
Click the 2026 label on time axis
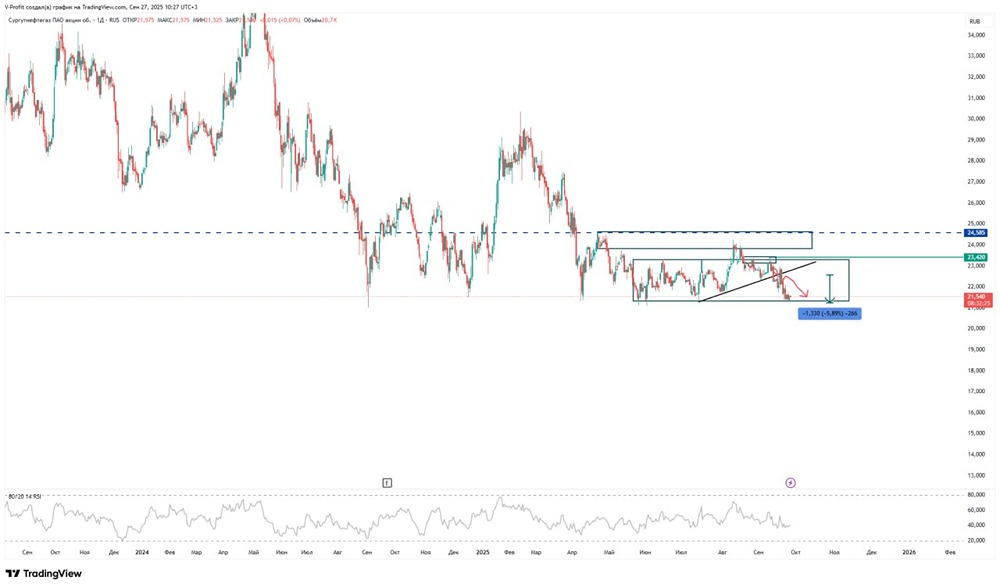[x=909, y=552]
